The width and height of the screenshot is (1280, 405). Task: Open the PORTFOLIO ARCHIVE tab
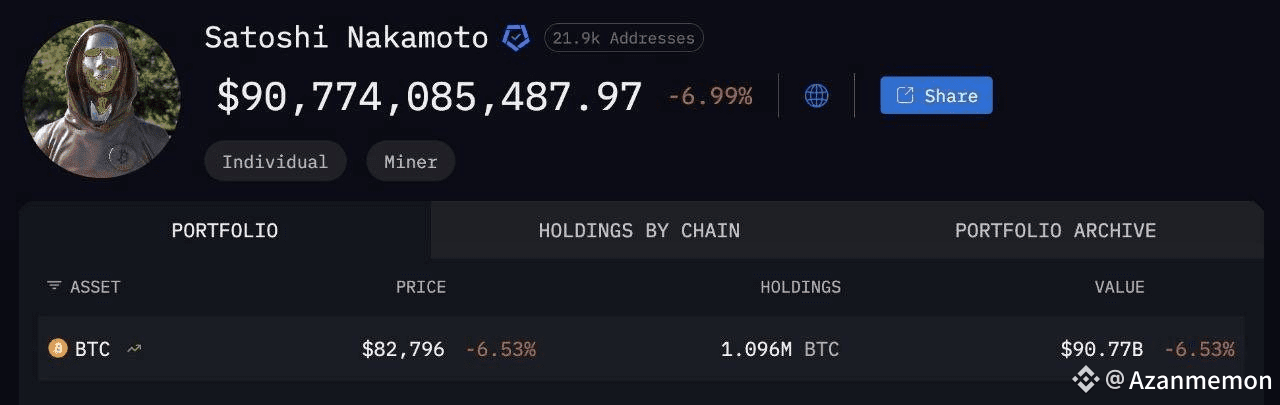click(x=1055, y=230)
